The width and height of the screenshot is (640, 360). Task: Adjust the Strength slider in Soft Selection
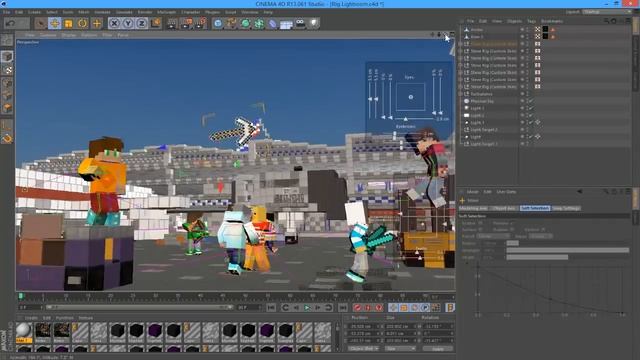coord(568,250)
